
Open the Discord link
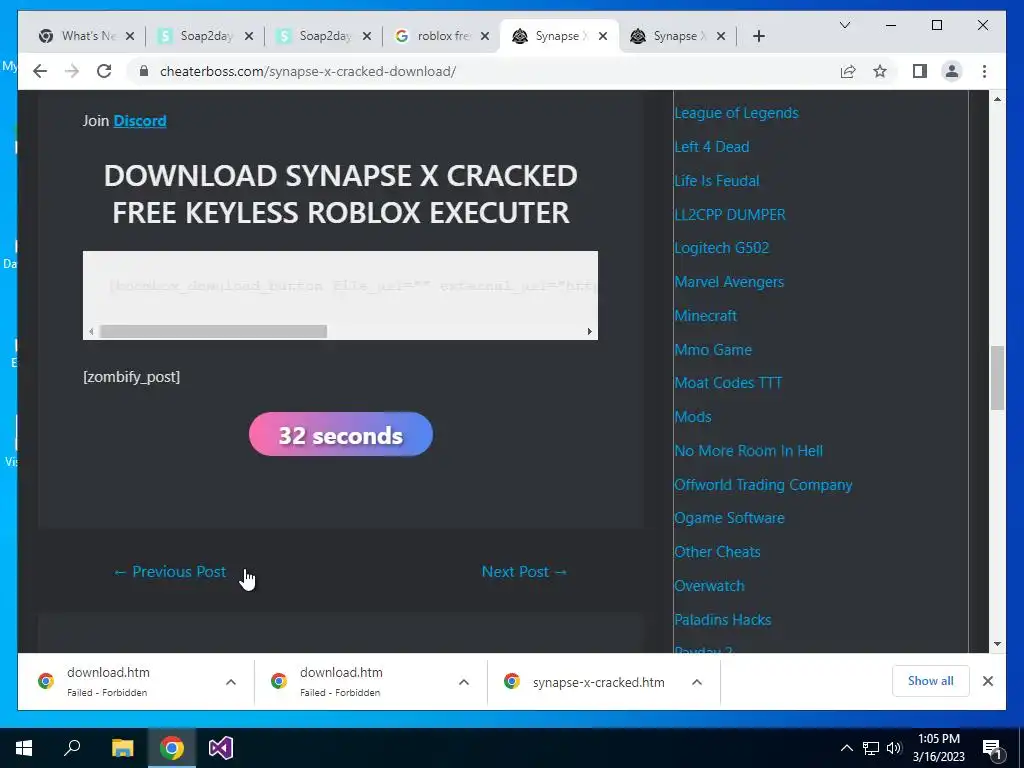pos(140,121)
